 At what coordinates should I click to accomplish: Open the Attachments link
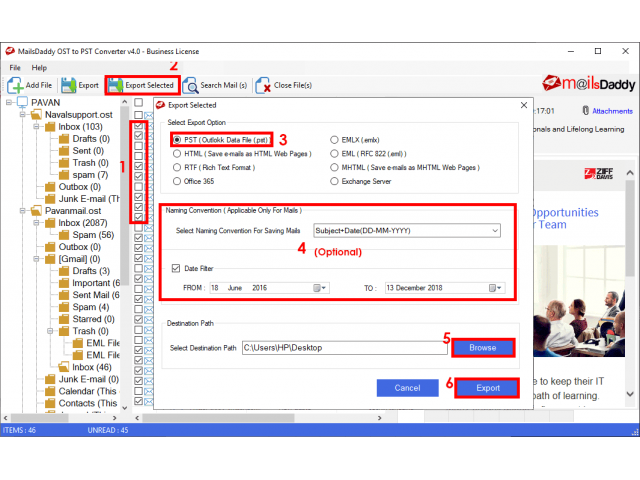612,111
